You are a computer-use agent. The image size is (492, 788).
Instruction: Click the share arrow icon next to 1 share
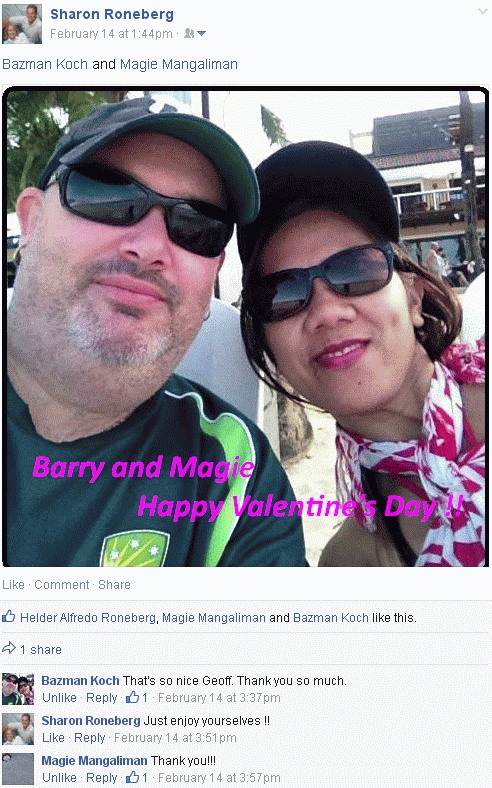[x=9, y=648]
